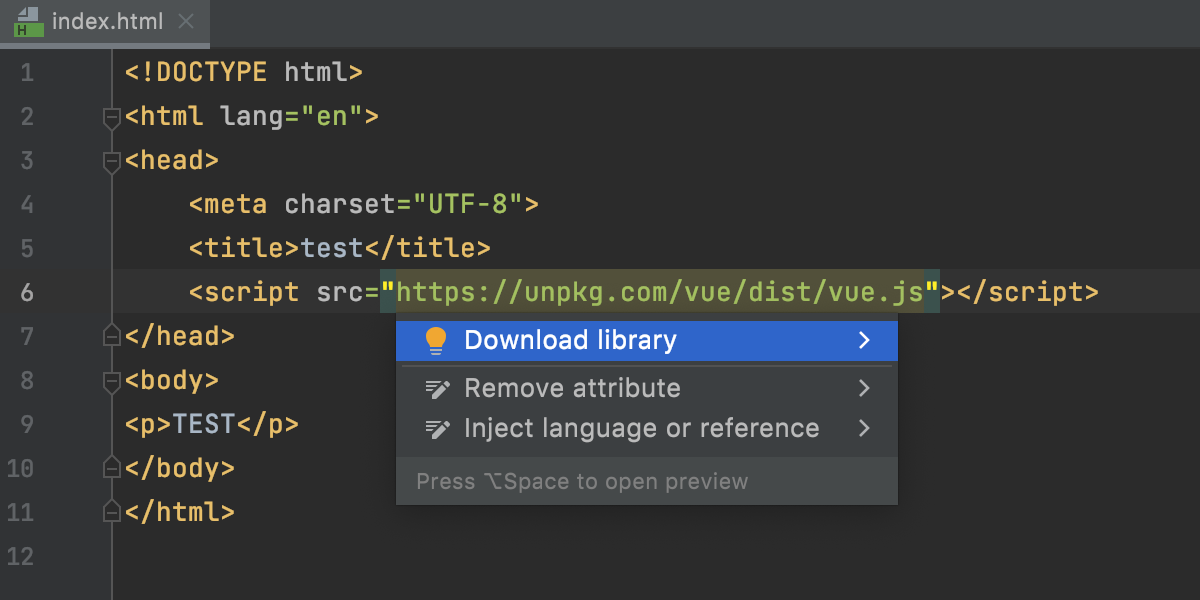Choose Remove attribute from the popup menu

pos(572,388)
